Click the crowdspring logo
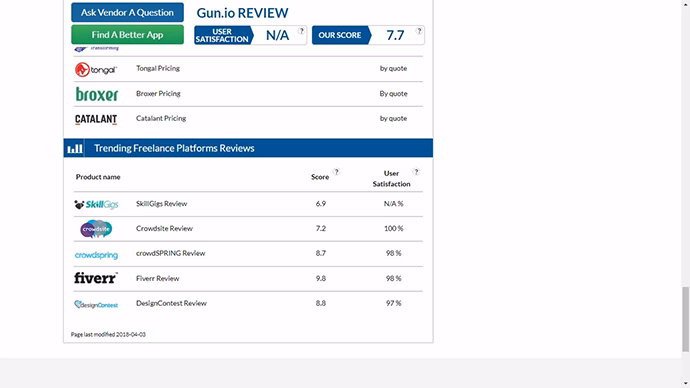 [96, 255]
